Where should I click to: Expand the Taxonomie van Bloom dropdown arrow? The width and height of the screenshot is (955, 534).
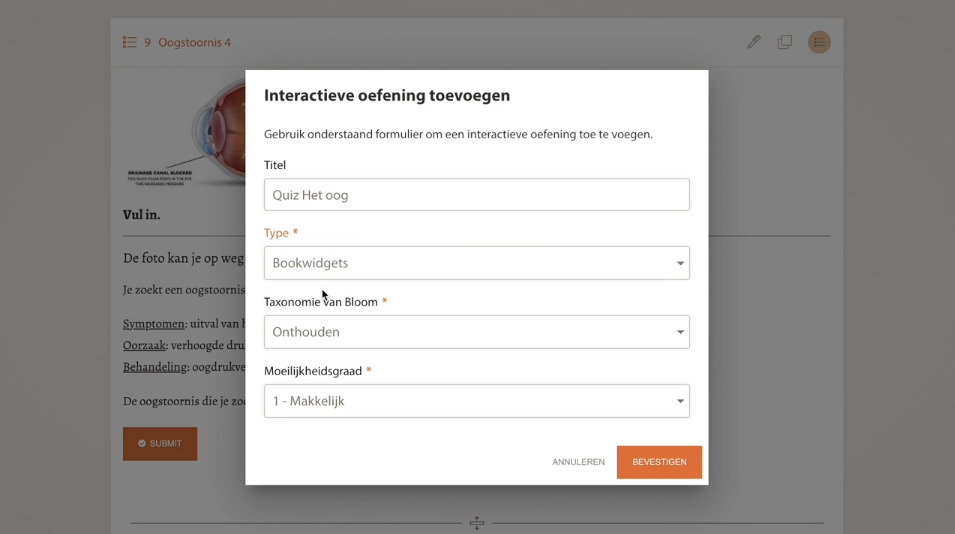[680, 332]
